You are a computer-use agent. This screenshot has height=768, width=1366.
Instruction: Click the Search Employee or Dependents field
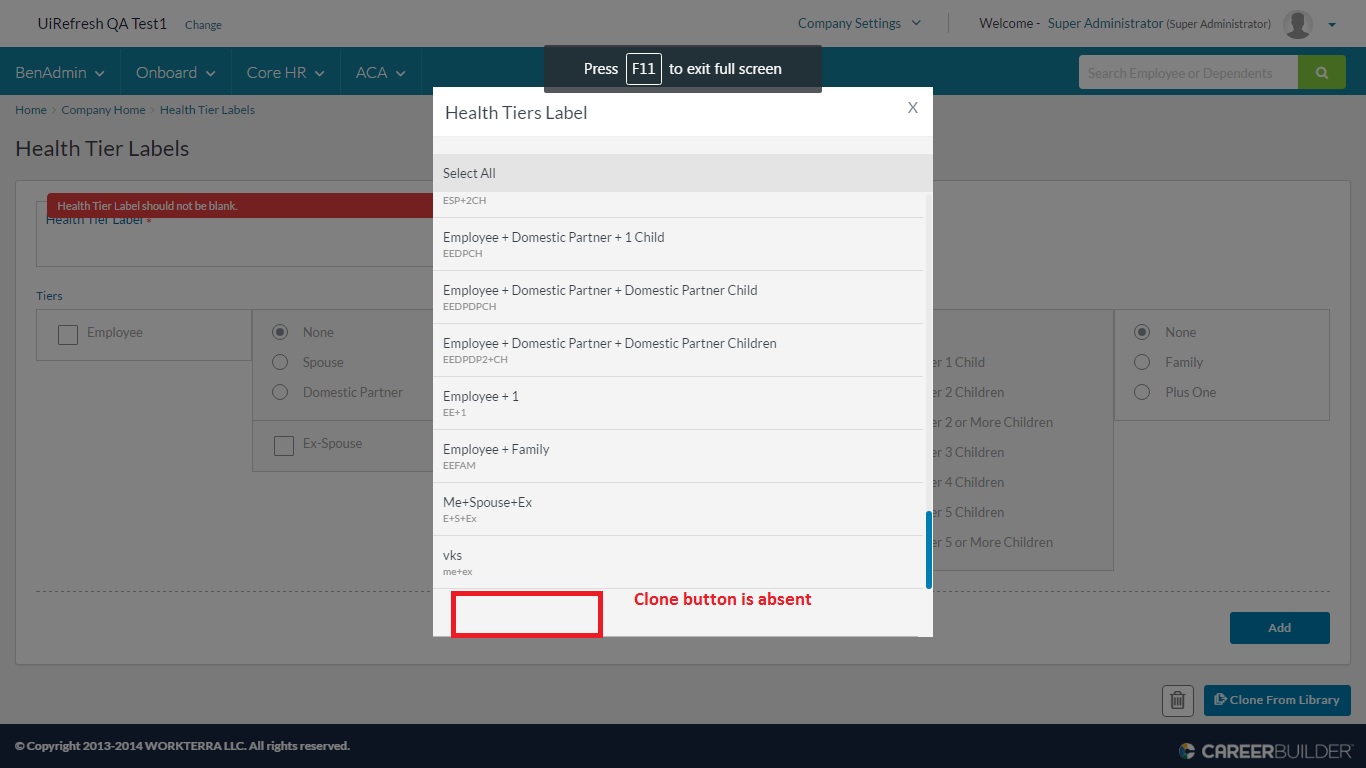pos(1188,73)
